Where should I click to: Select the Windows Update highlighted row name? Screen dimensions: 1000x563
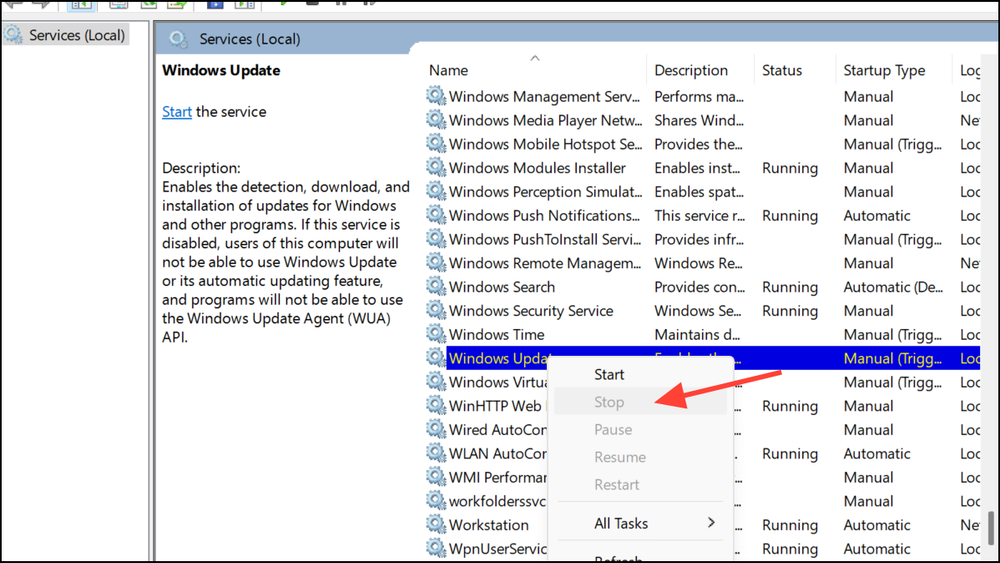pos(498,358)
